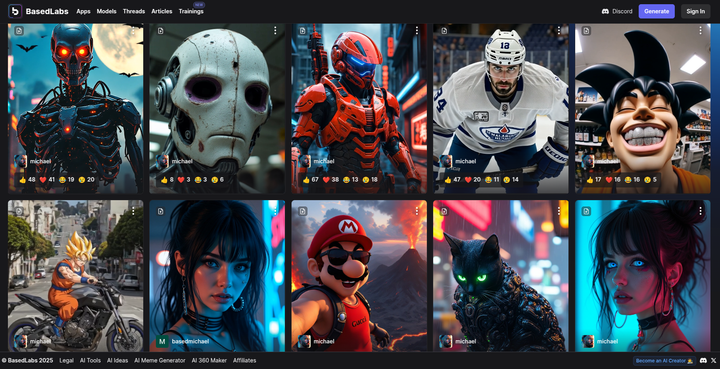The image size is (720, 369).
Task: Click the document icon on white mask android card
Action: (161, 31)
